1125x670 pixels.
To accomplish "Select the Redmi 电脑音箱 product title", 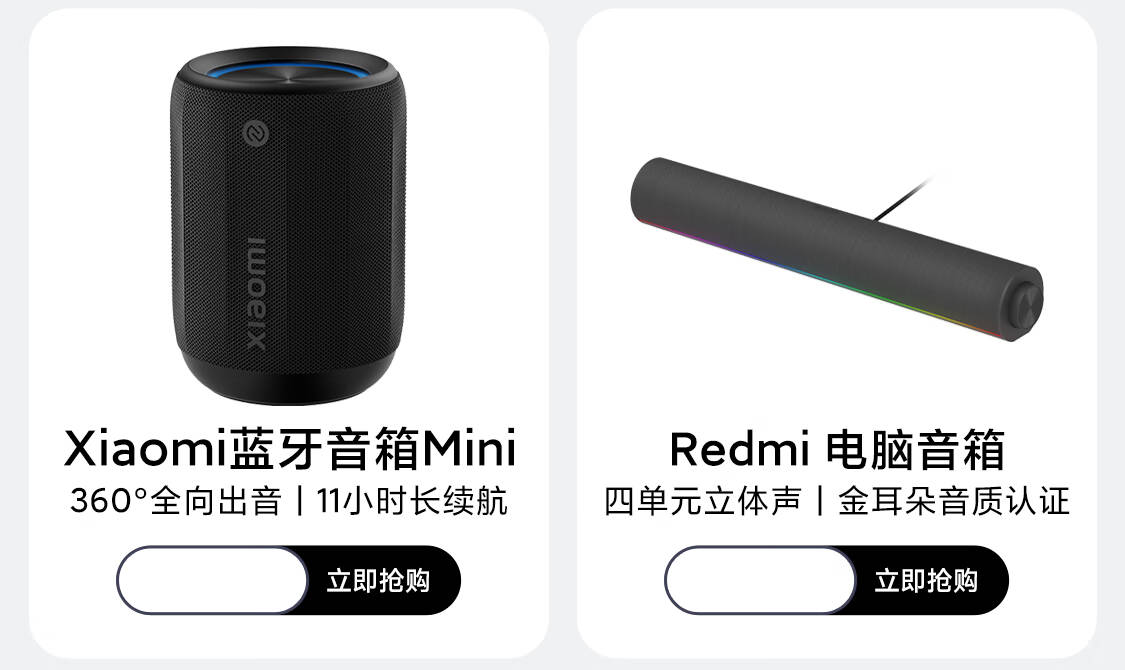I will 837,450.
